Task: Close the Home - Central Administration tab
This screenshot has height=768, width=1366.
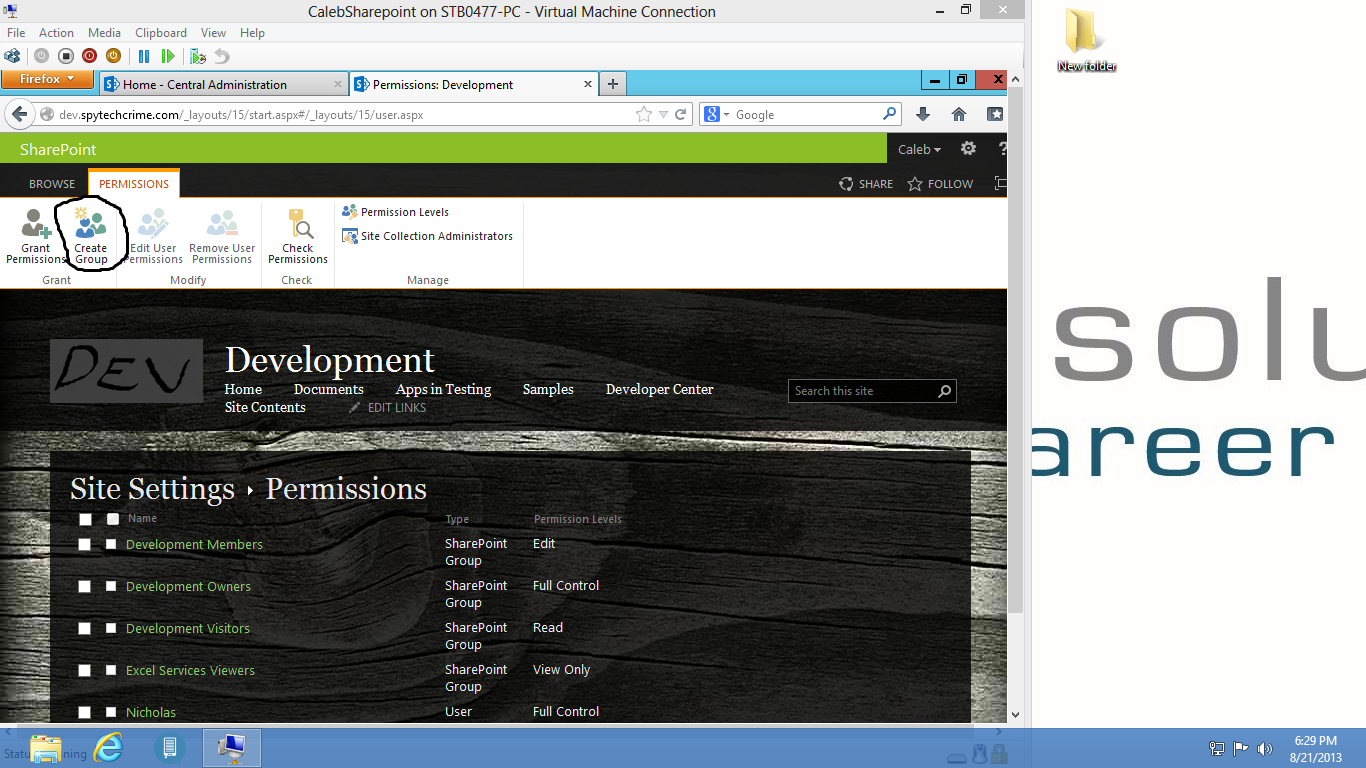Action: (x=337, y=85)
